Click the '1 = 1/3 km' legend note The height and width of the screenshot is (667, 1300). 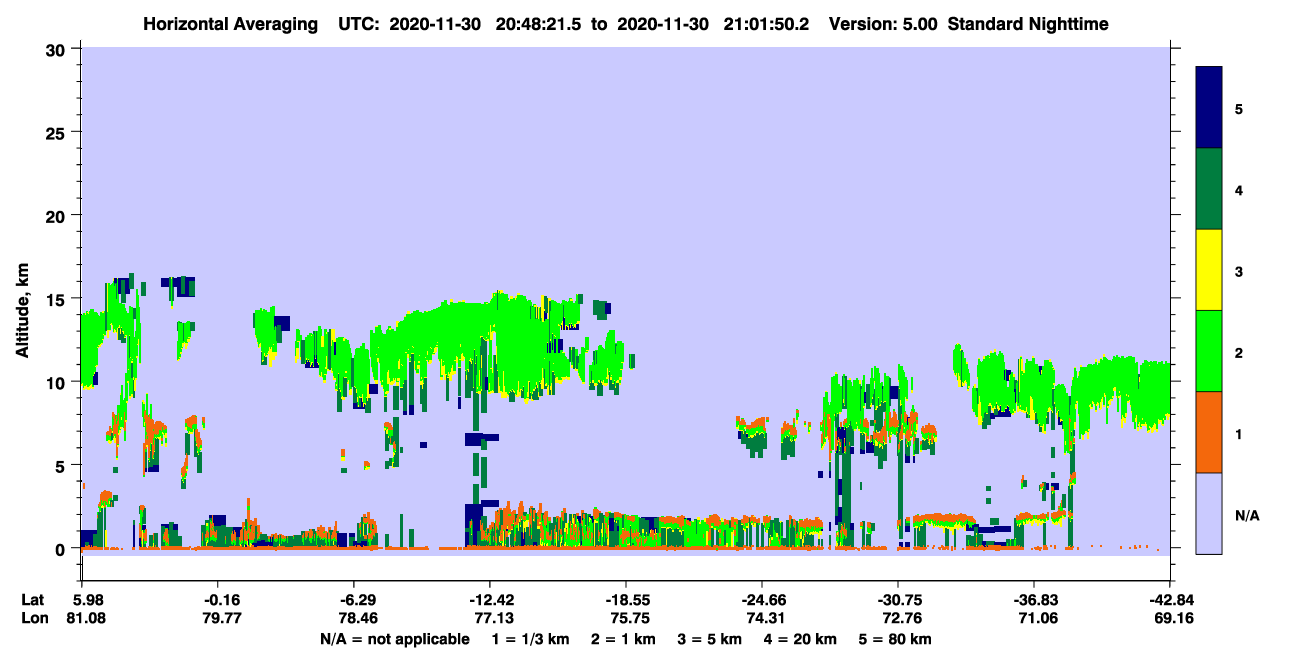tap(531, 639)
